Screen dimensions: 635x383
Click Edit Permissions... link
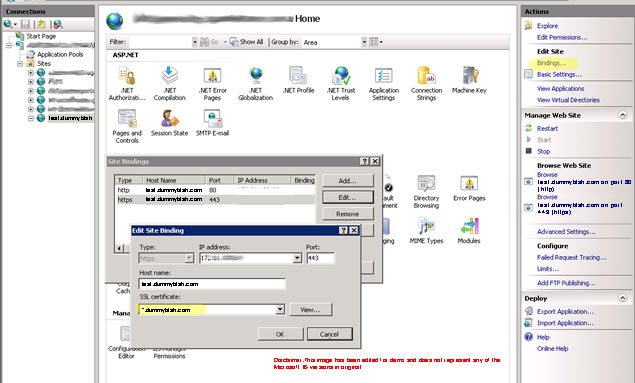click(x=562, y=37)
